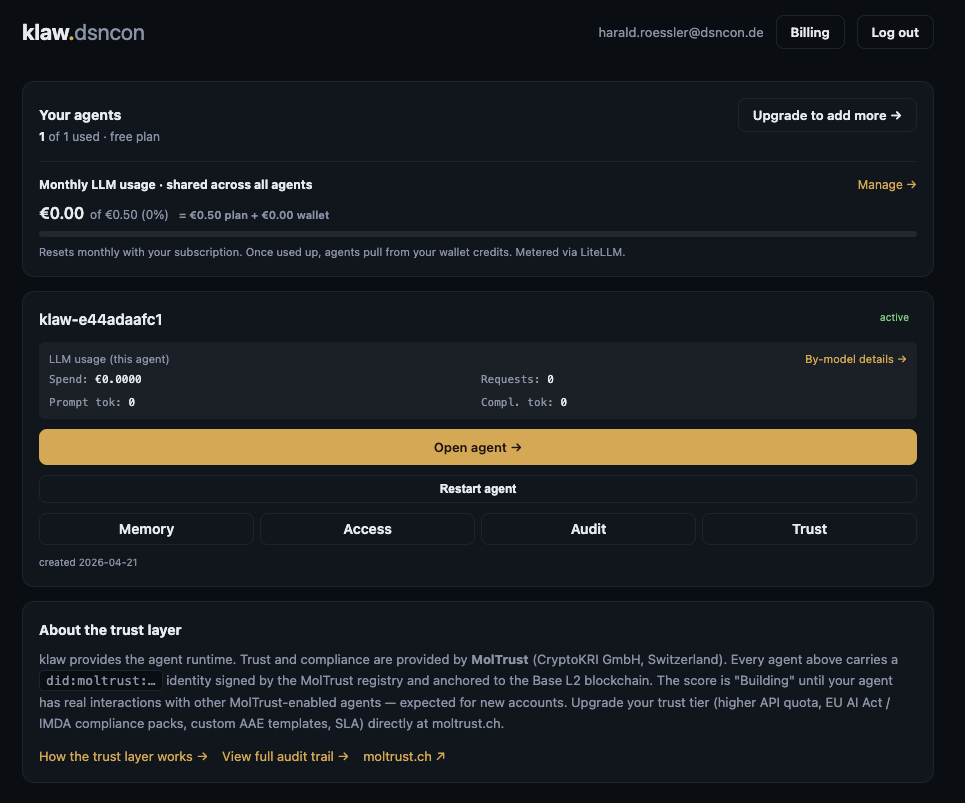Click the Manage arrow icon
The width and height of the screenshot is (965, 803).
911,184
